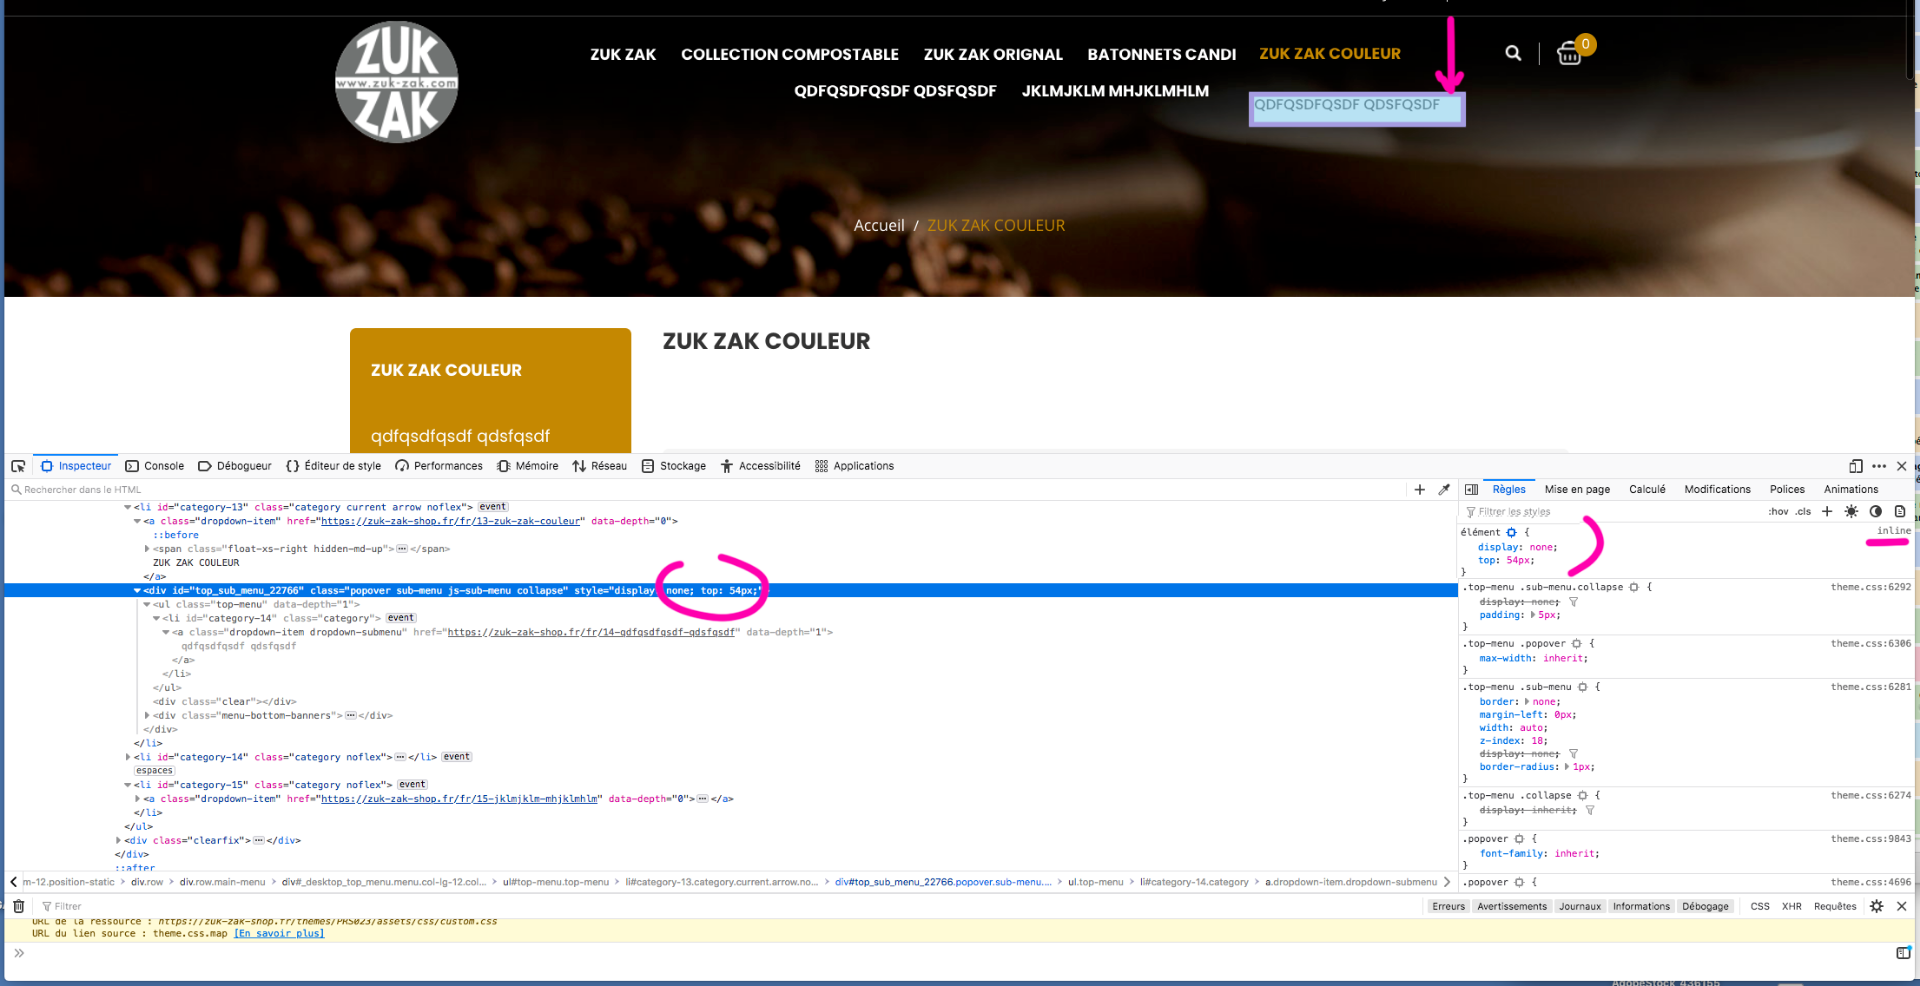Click the En savoir plus link
This screenshot has width=1920, height=986.
(x=279, y=934)
